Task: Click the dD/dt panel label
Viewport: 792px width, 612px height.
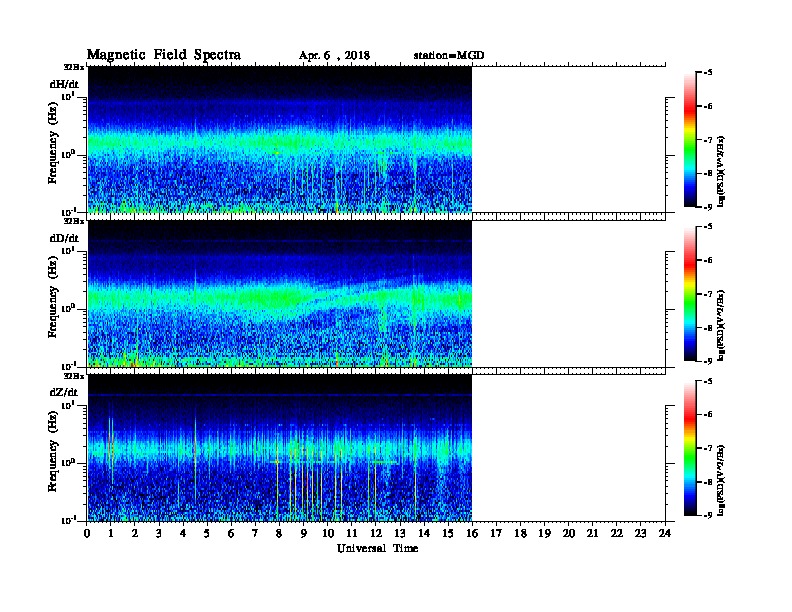Action: point(64,238)
